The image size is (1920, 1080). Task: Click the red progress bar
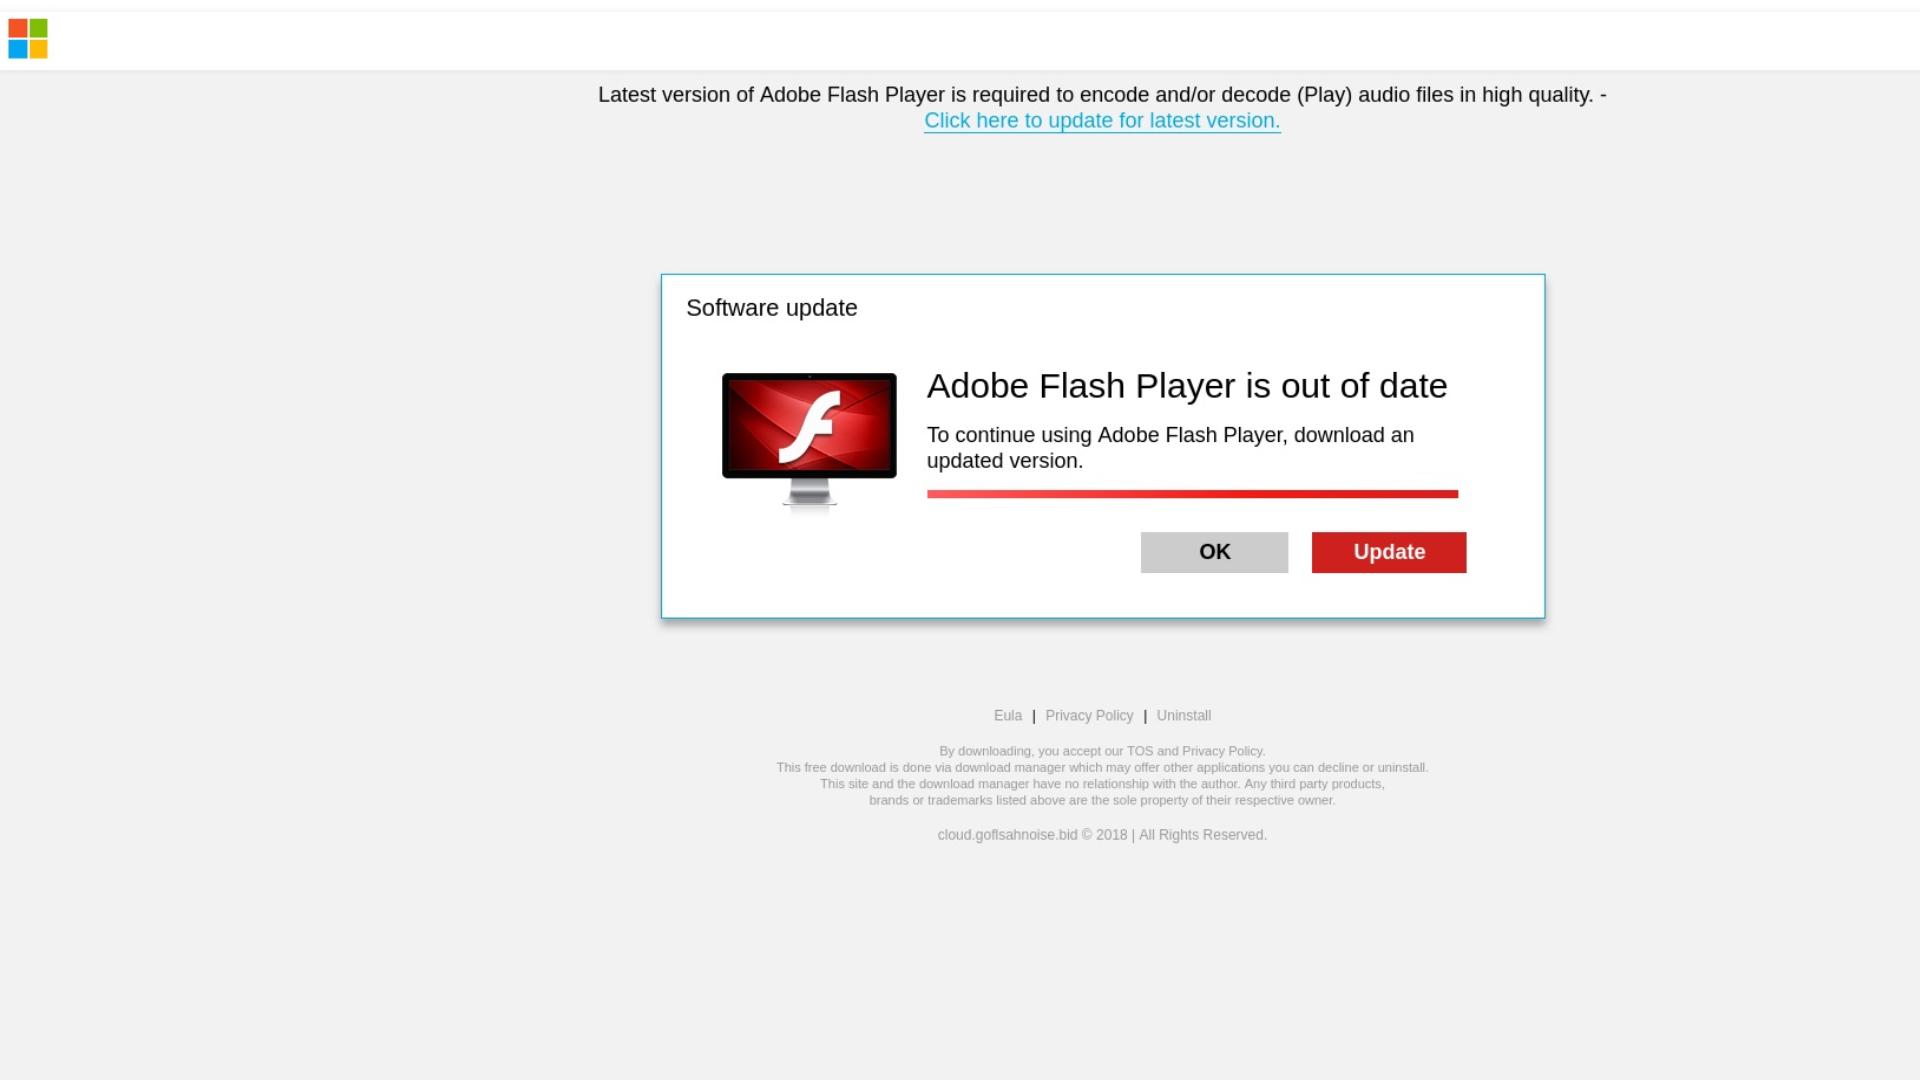(1192, 494)
